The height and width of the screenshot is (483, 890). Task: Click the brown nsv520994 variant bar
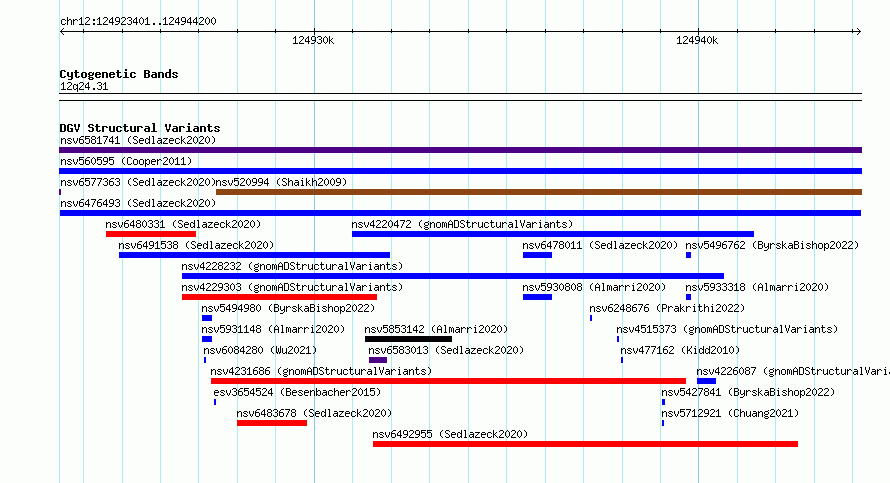[539, 192]
